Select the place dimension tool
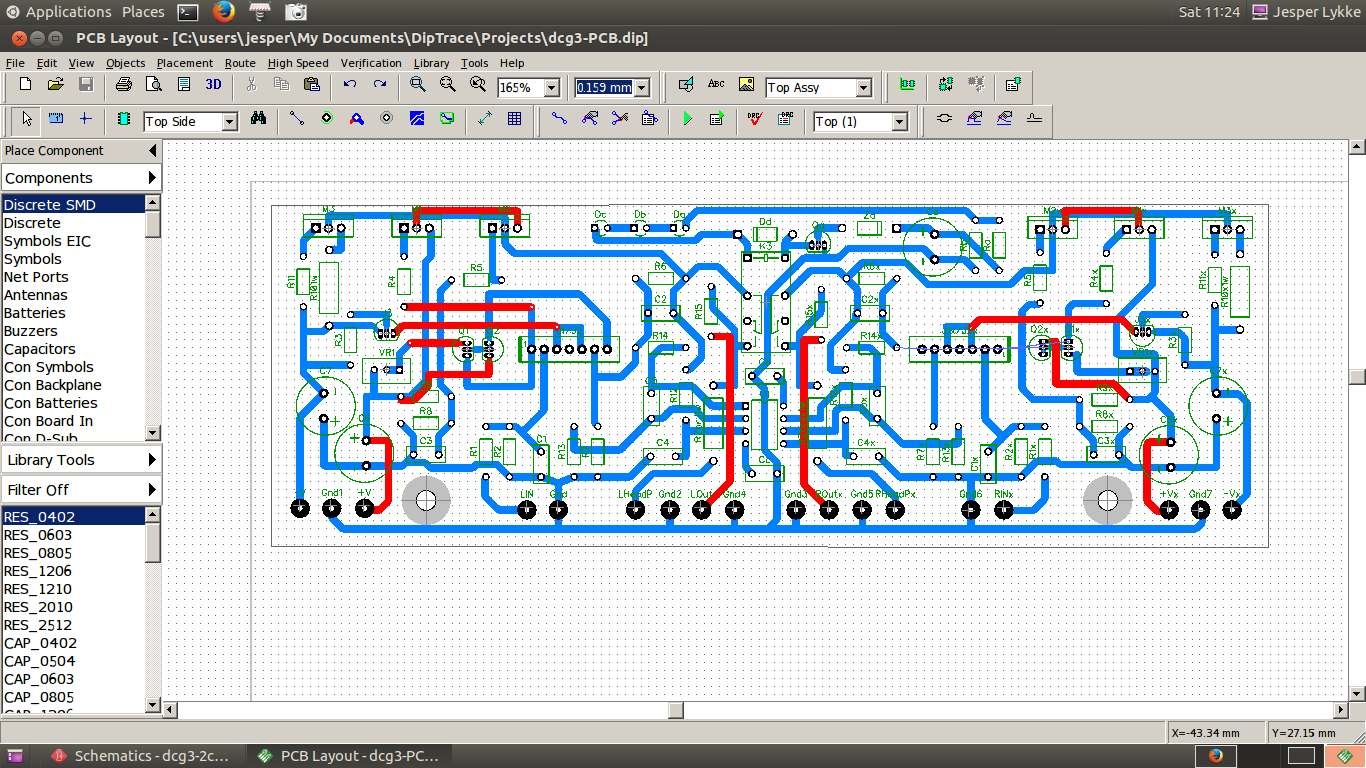 click(x=485, y=119)
